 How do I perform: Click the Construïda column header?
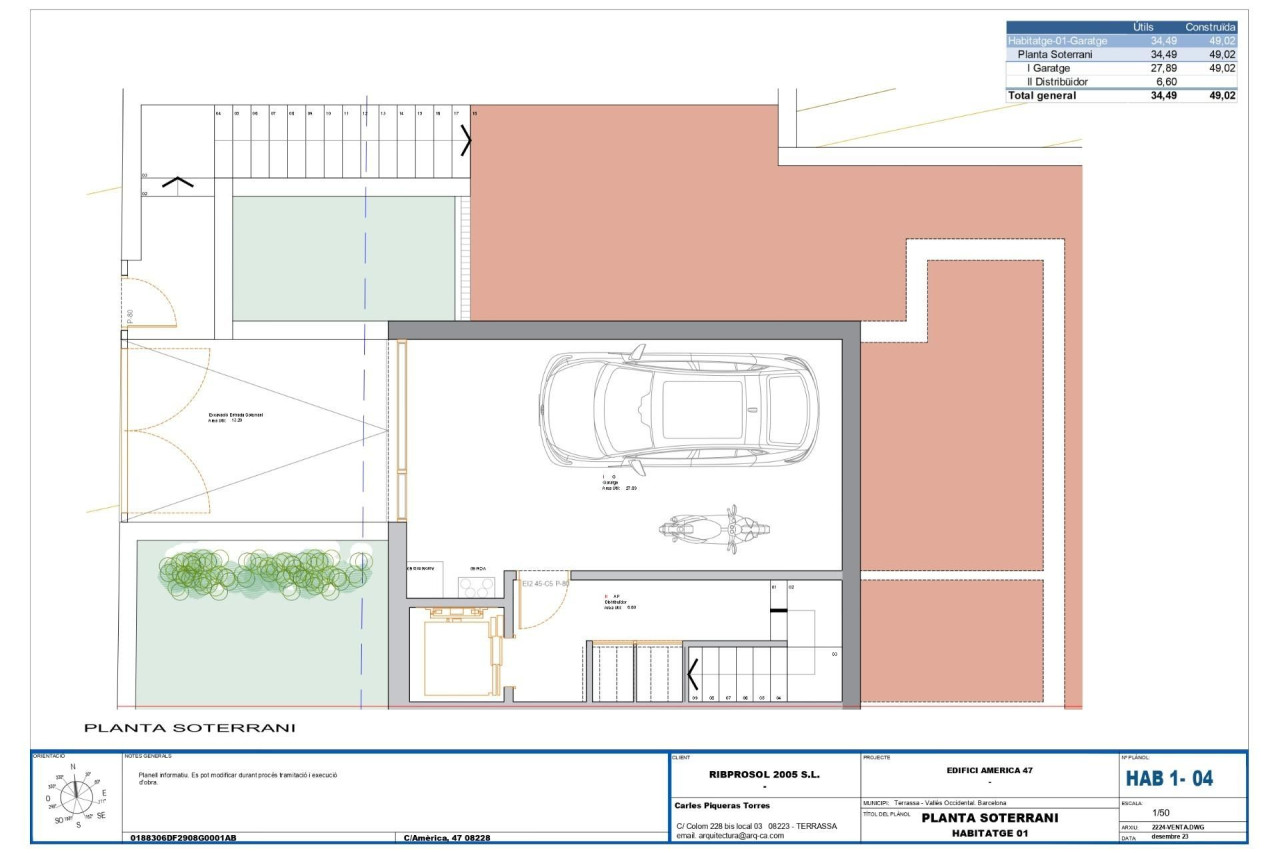pos(1210,27)
